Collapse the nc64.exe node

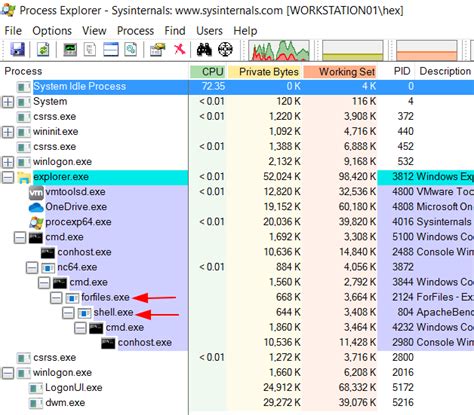tap(32, 267)
